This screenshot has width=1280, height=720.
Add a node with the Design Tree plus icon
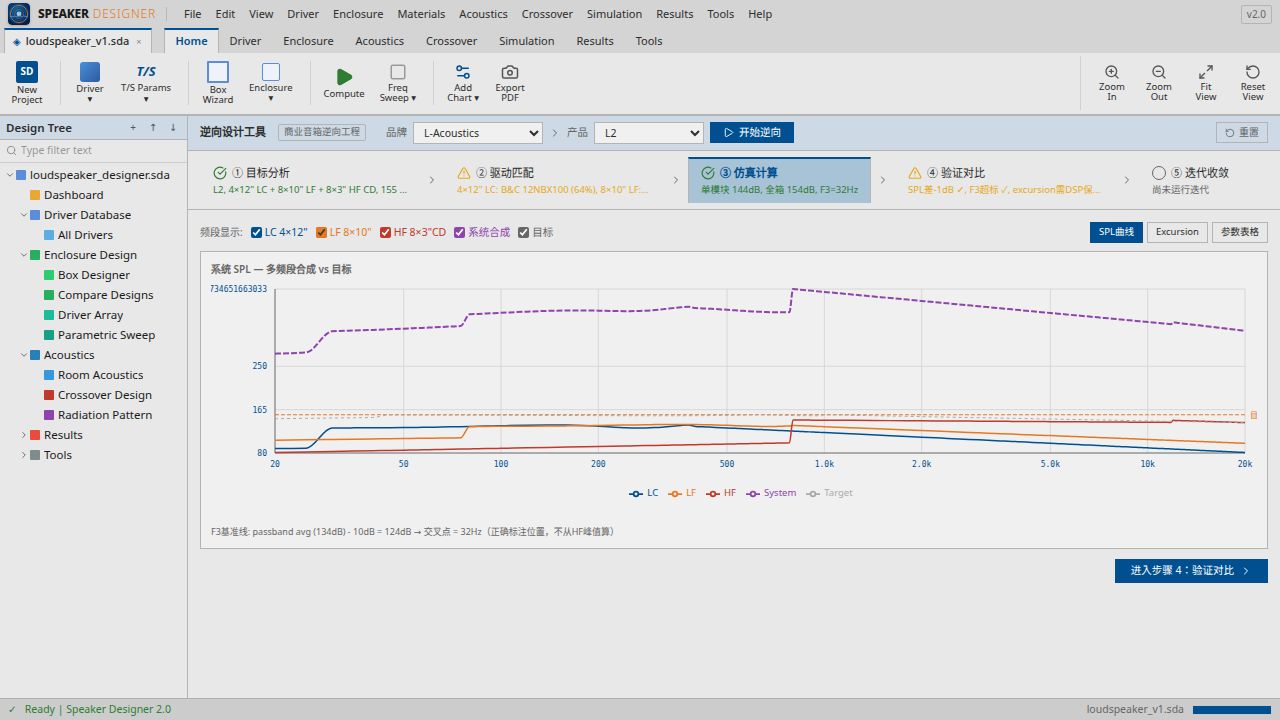133,128
